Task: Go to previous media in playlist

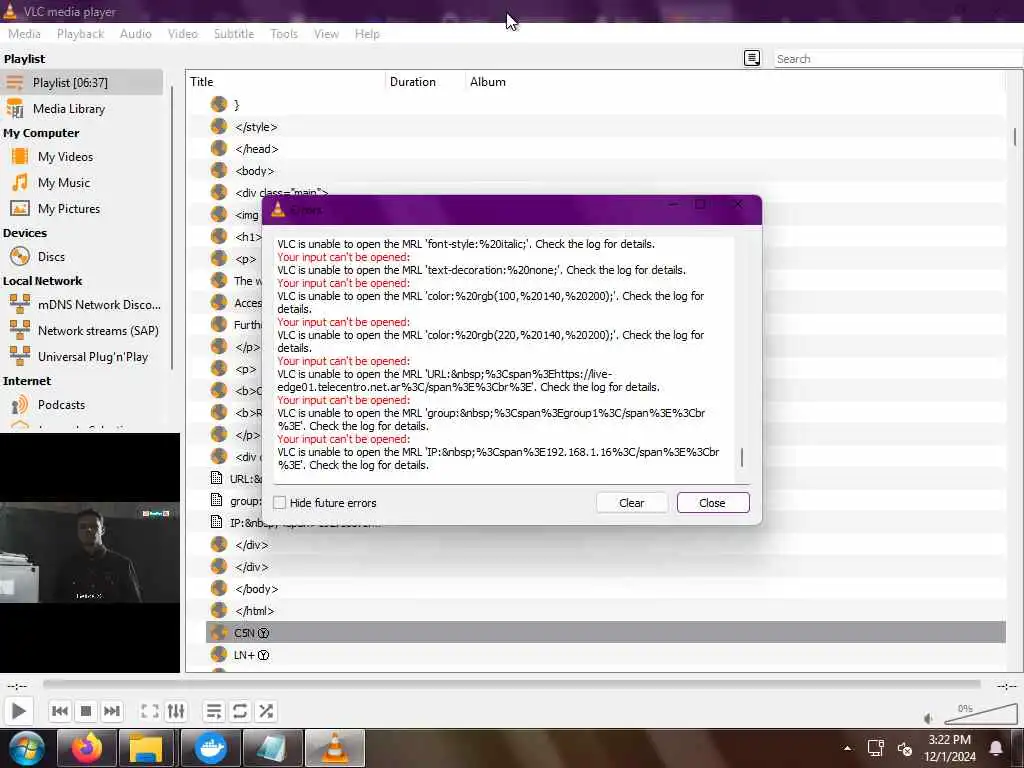Action: coord(60,711)
